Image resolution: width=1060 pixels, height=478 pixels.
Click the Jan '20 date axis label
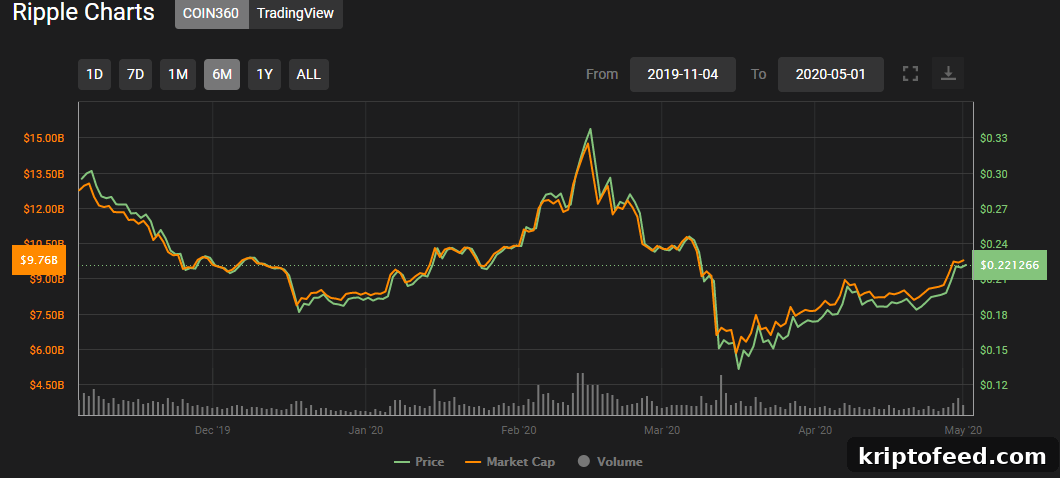click(366, 430)
